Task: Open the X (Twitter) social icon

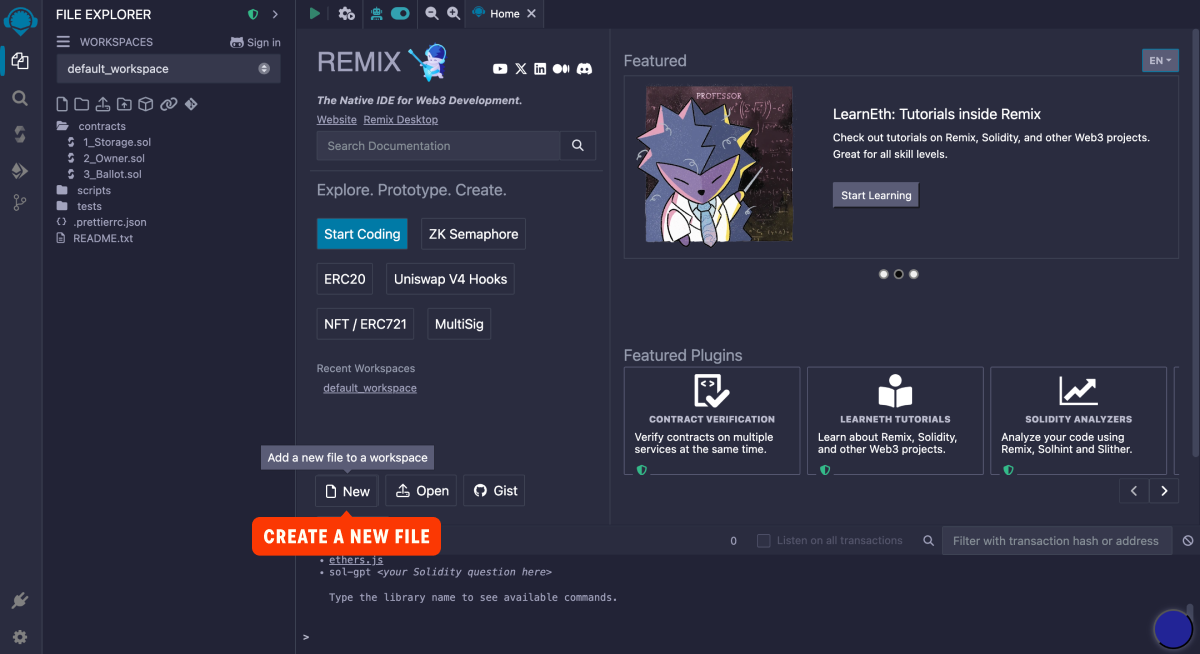Action: point(521,69)
